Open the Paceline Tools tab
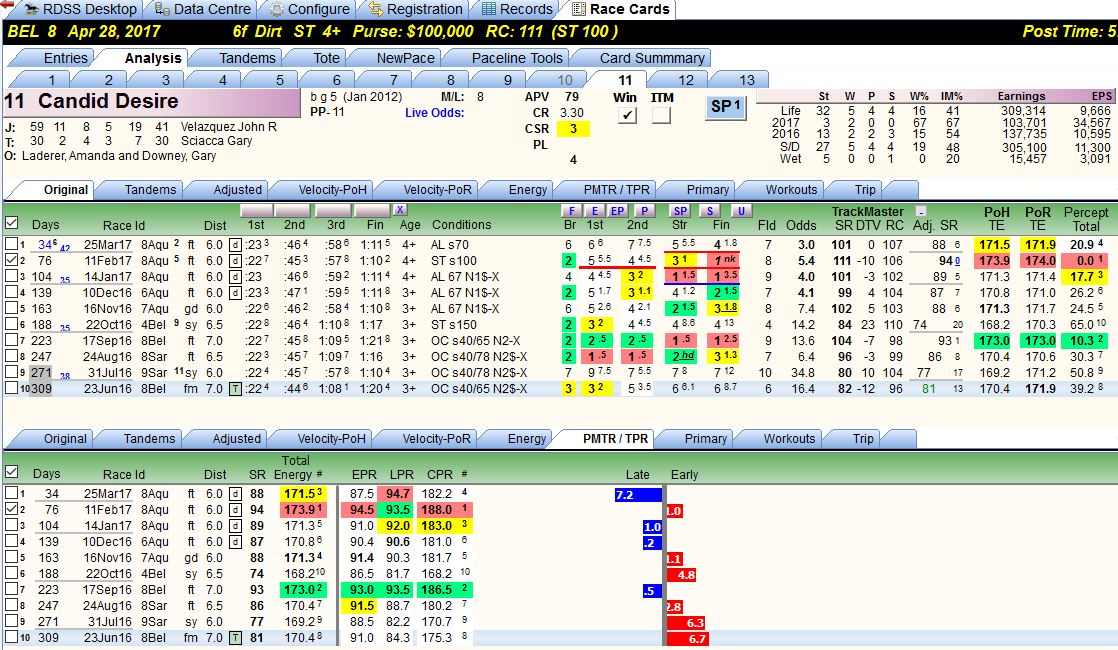The width and height of the screenshot is (1118, 650). pos(517,58)
